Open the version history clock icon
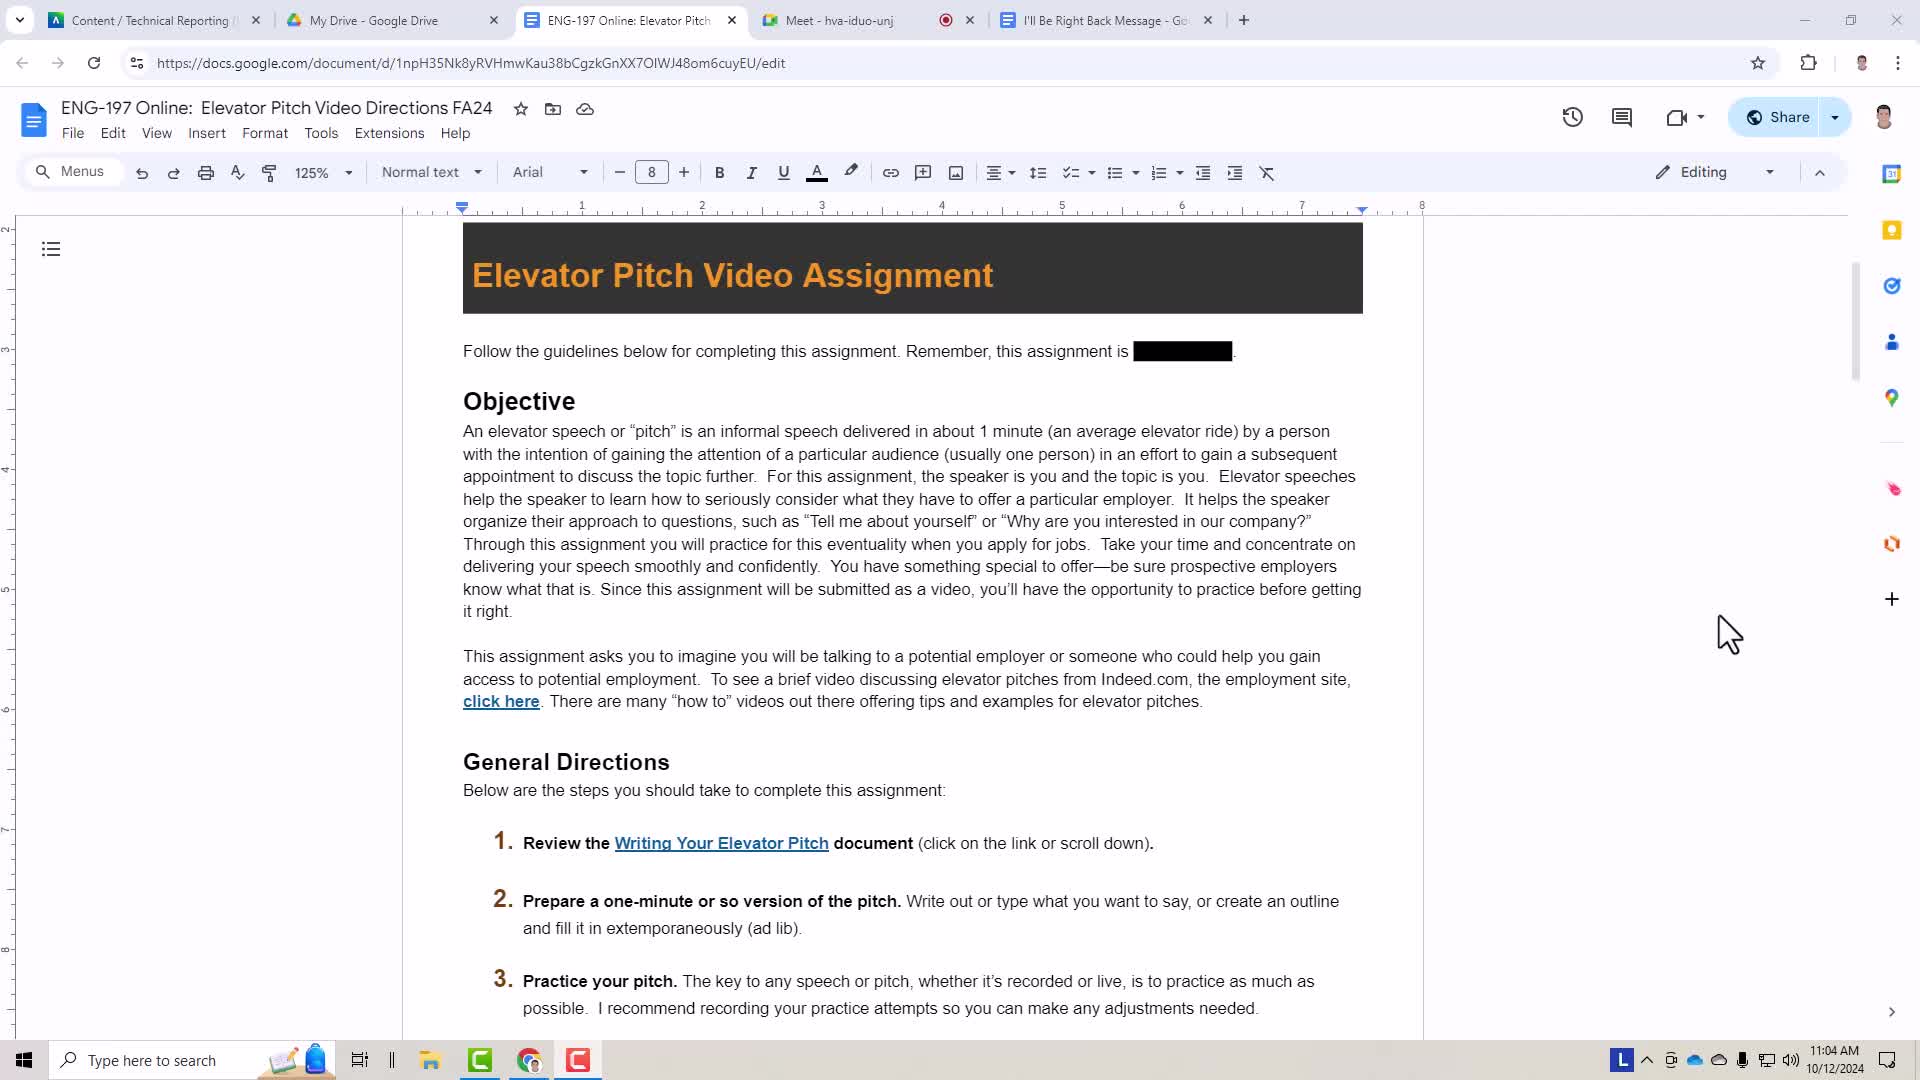 click(1572, 118)
